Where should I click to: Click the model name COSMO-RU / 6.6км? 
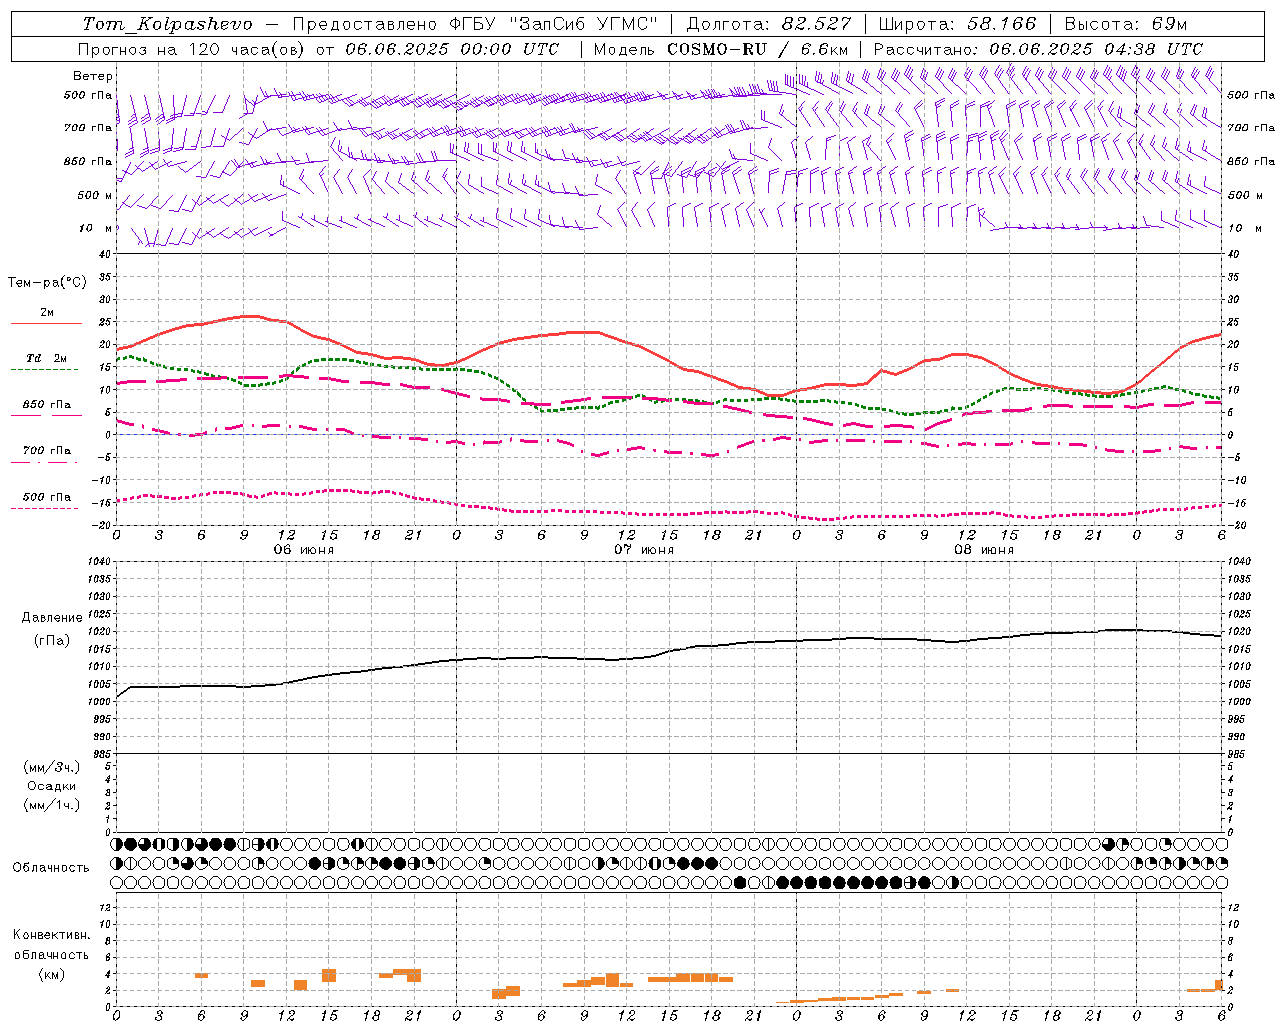click(758, 49)
